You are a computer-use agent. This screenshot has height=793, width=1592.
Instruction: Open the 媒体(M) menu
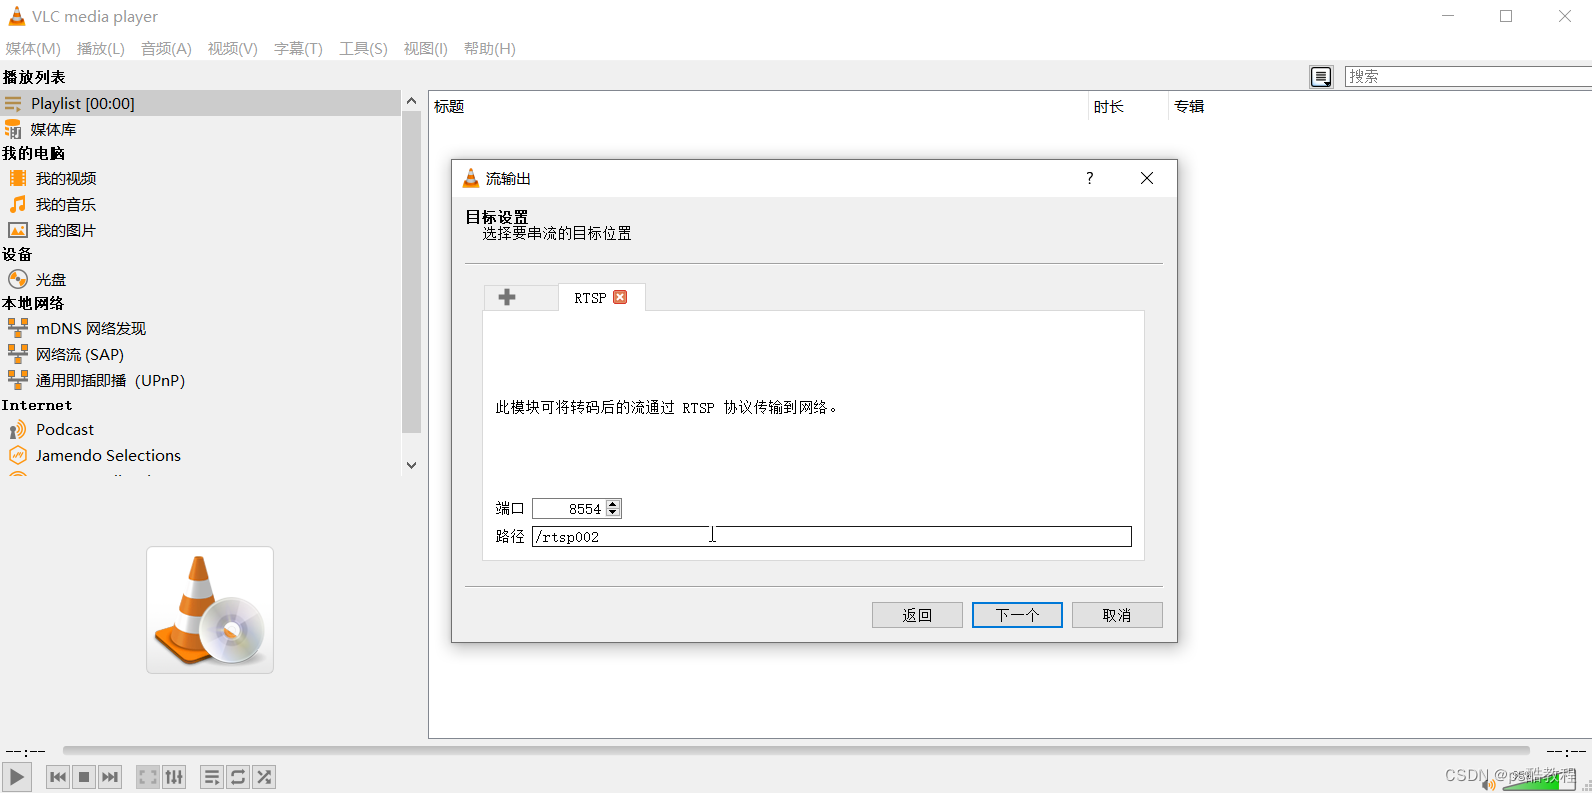[33, 48]
